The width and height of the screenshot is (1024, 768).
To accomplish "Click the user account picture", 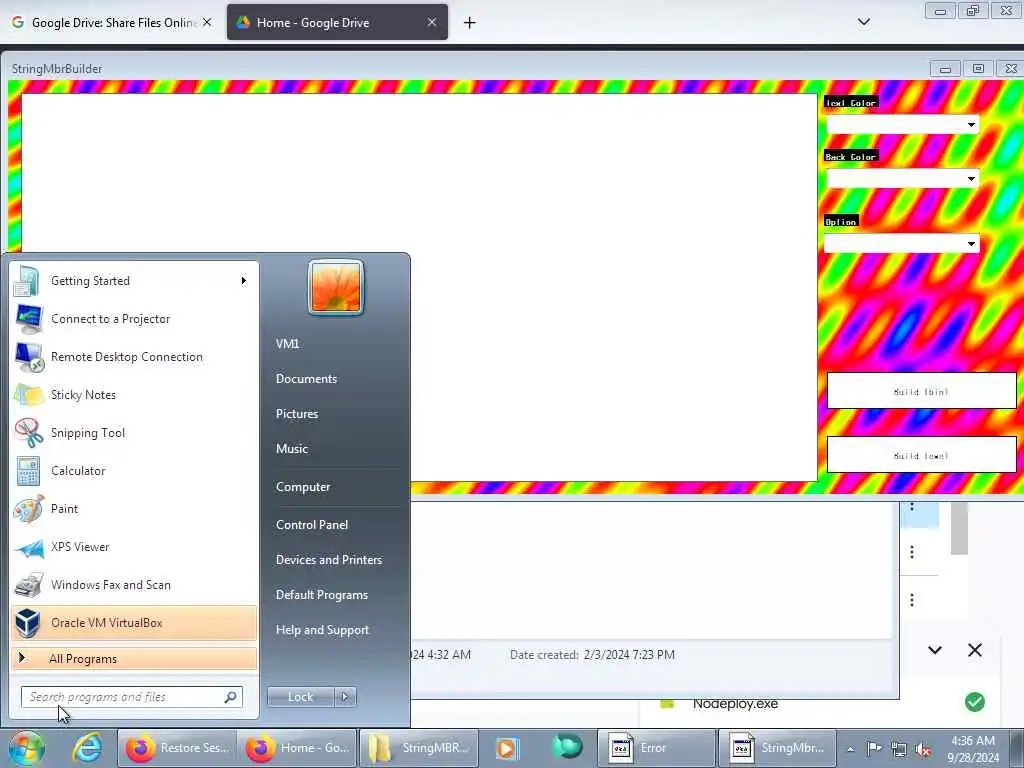I will (x=336, y=287).
